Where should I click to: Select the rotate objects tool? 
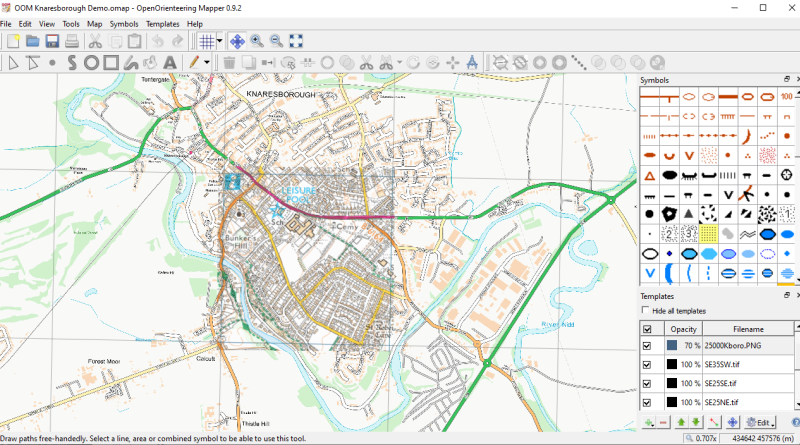413,63
